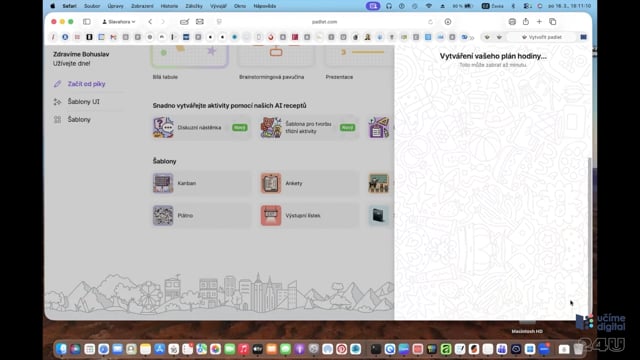Select the Výstupní lístek template
The image size is (640, 360).
coord(309,215)
